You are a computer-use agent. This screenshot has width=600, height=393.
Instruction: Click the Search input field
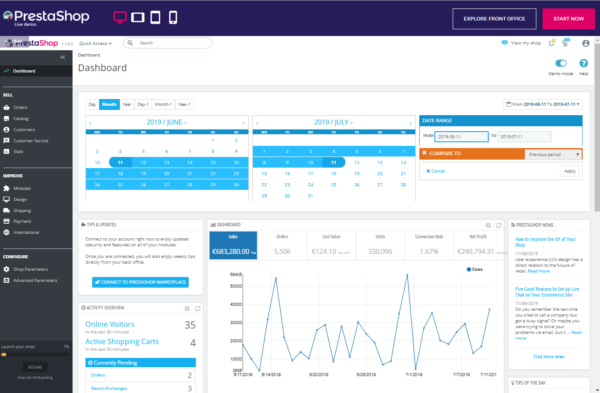coord(168,43)
